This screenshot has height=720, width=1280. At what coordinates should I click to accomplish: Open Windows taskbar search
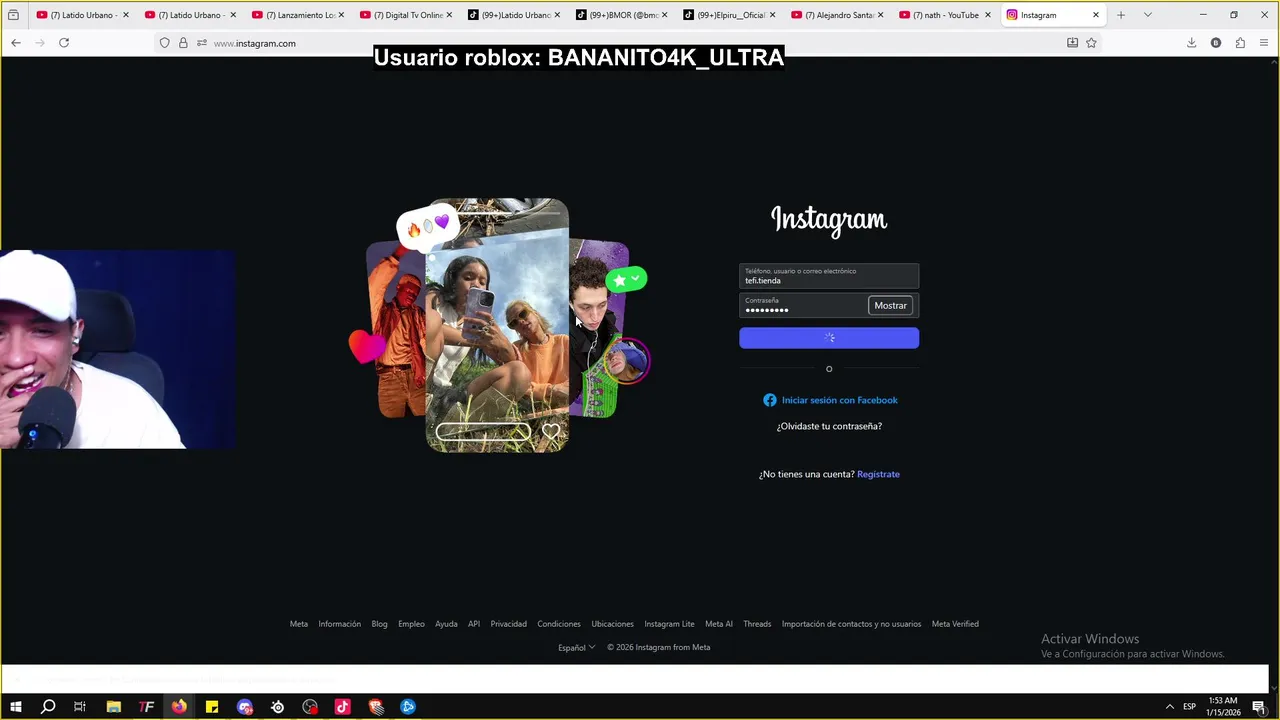point(47,706)
